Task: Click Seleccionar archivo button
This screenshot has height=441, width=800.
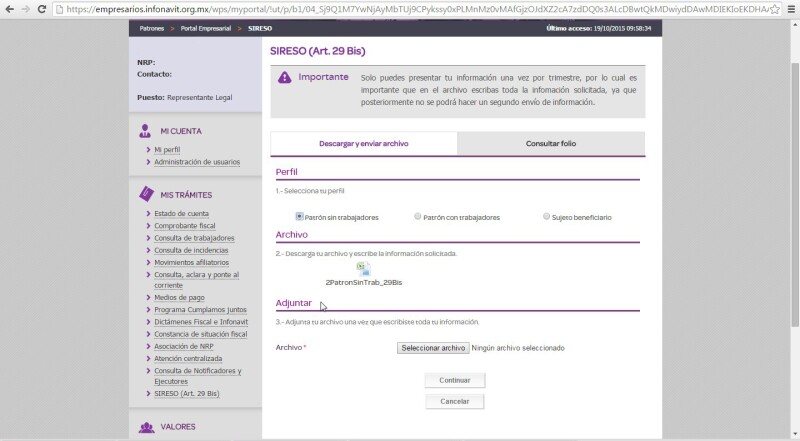Action: (x=433, y=348)
